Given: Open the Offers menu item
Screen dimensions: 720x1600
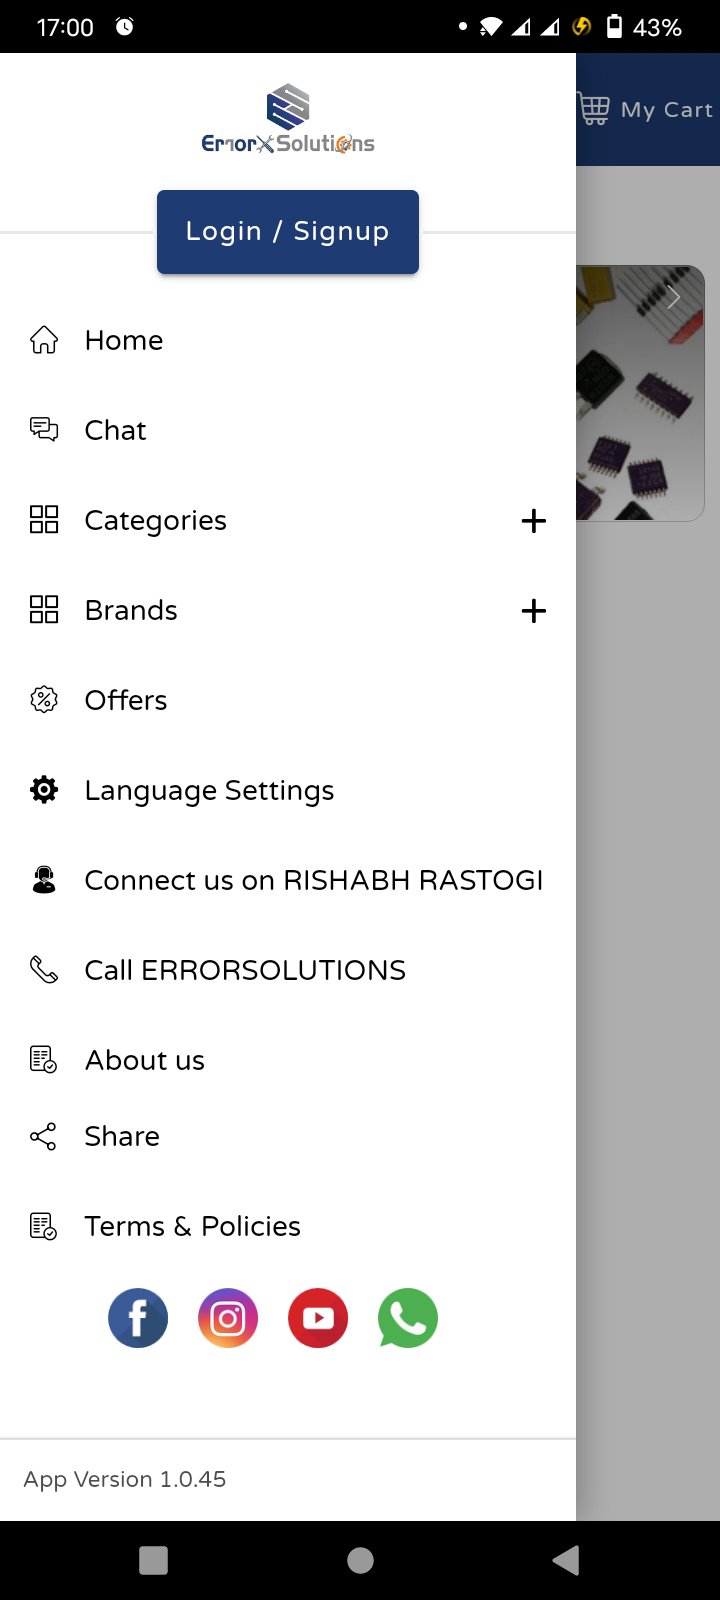Looking at the screenshot, I should click(288, 700).
